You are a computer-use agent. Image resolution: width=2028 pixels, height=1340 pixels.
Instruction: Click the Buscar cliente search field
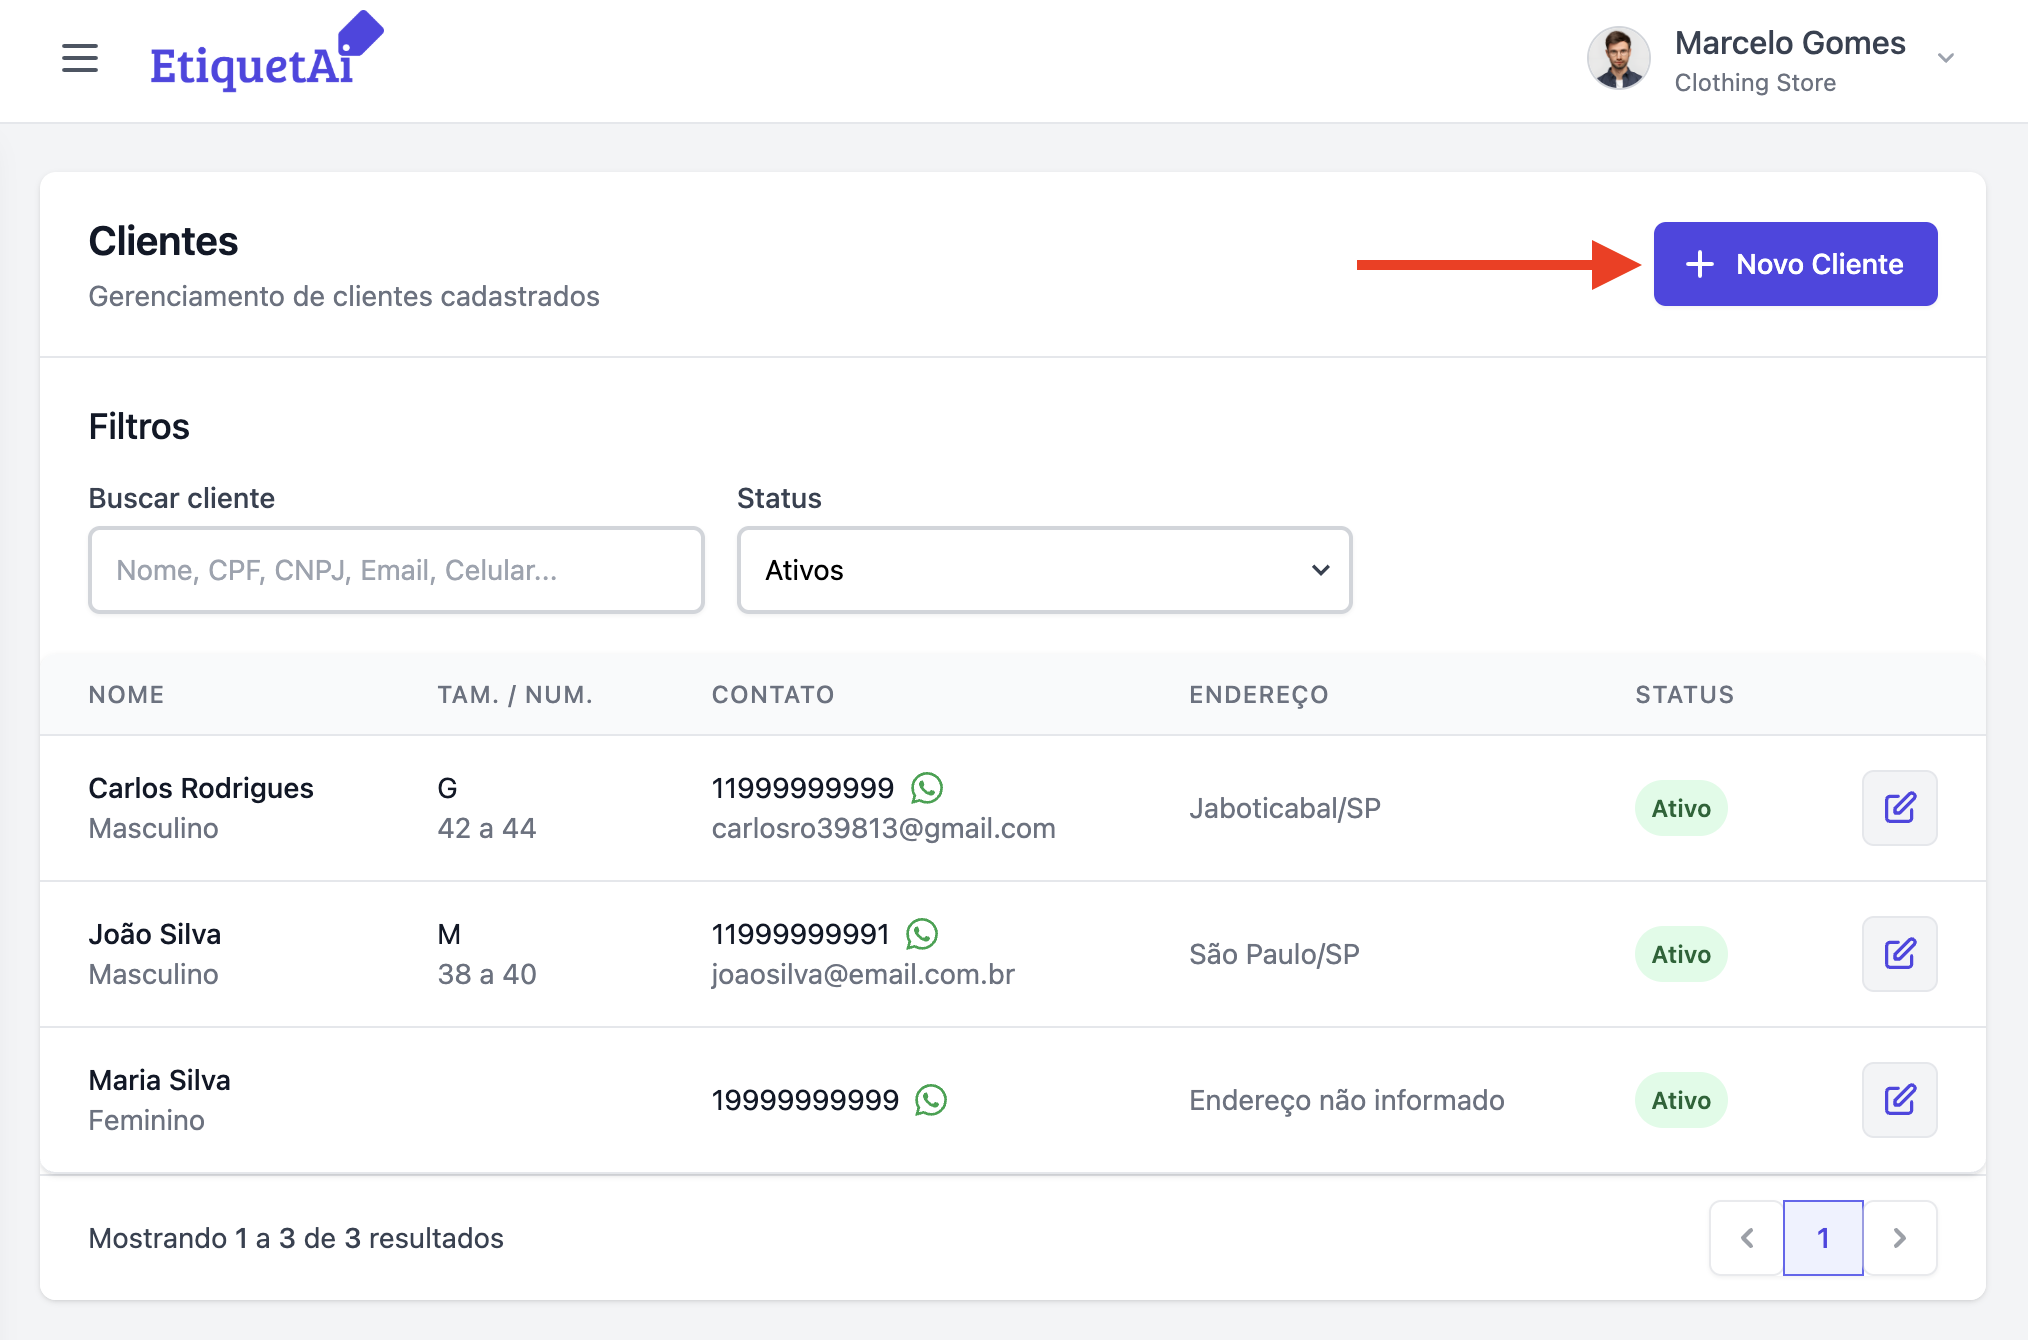396,570
